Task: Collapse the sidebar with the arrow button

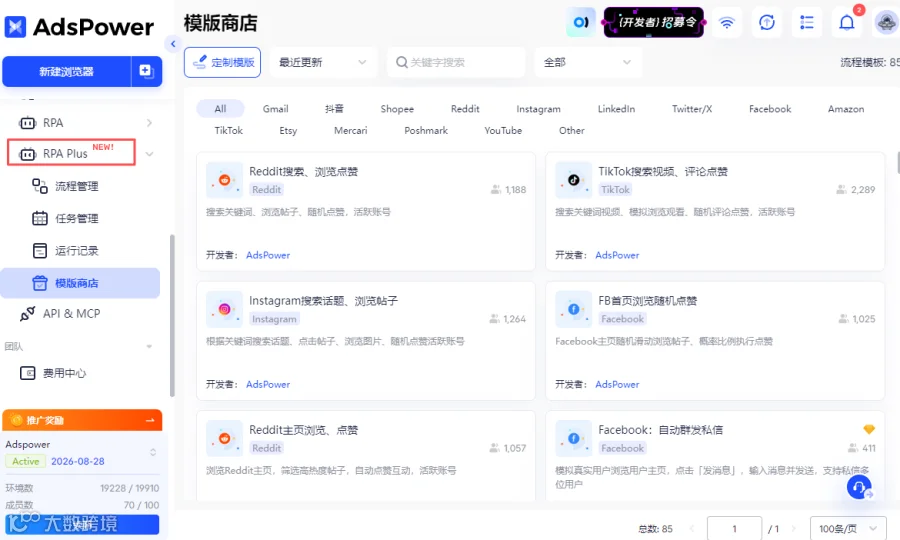Action: (173, 44)
